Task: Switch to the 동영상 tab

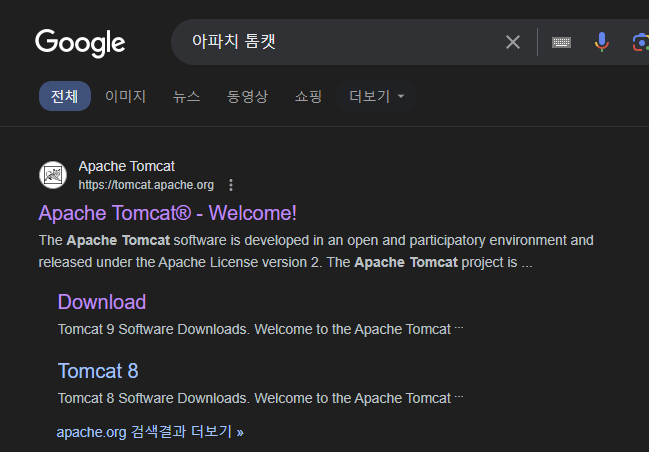Action: pos(247,96)
